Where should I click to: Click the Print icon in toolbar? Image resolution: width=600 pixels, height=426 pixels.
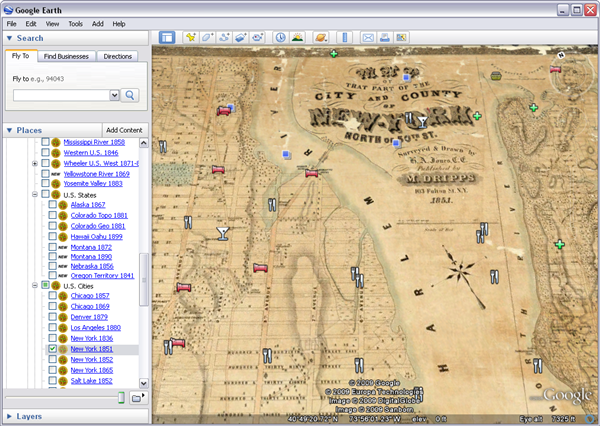click(x=385, y=38)
